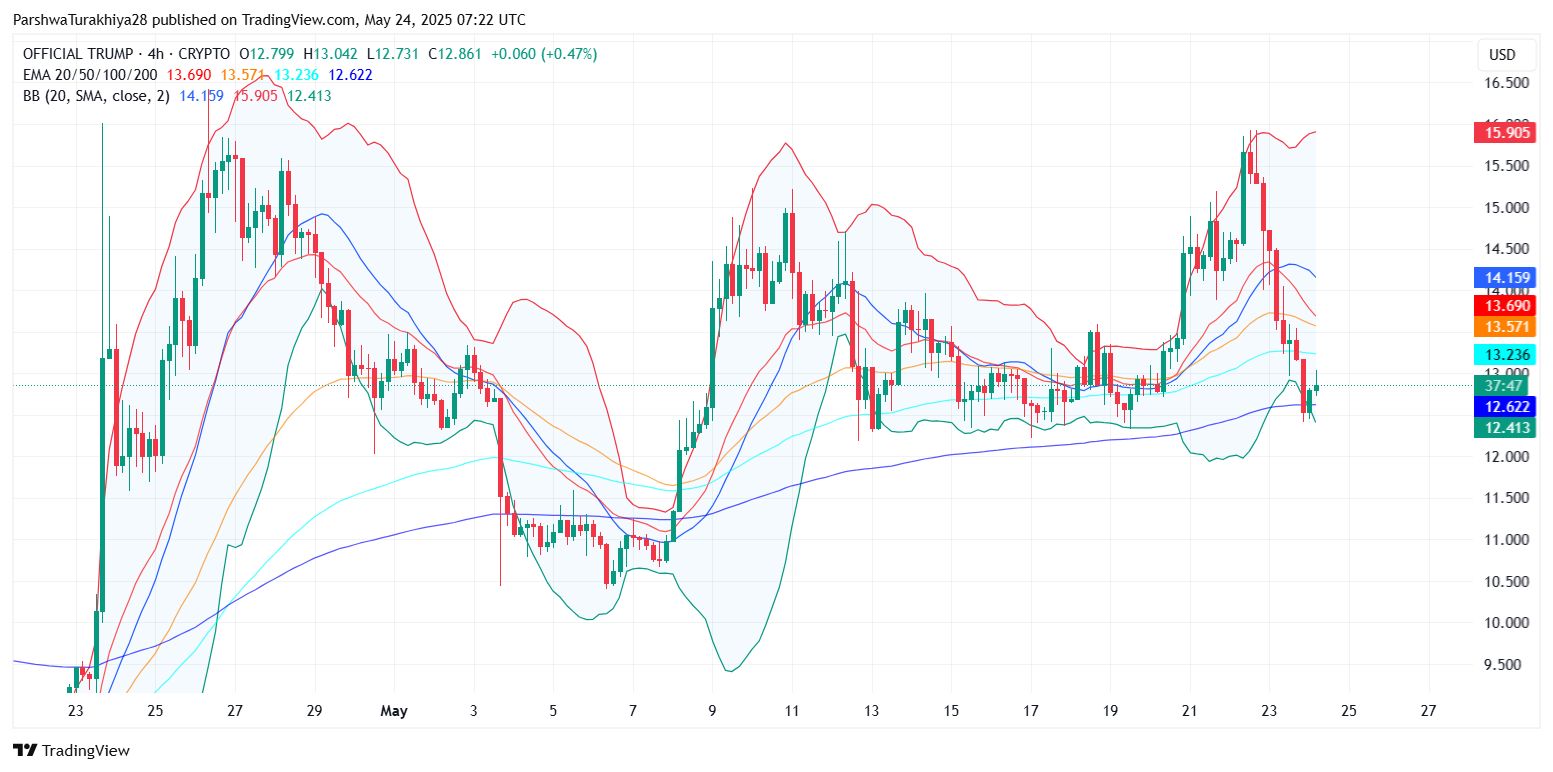Click the blue 14.159 price-scale tag

pyautogui.click(x=1504, y=278)
